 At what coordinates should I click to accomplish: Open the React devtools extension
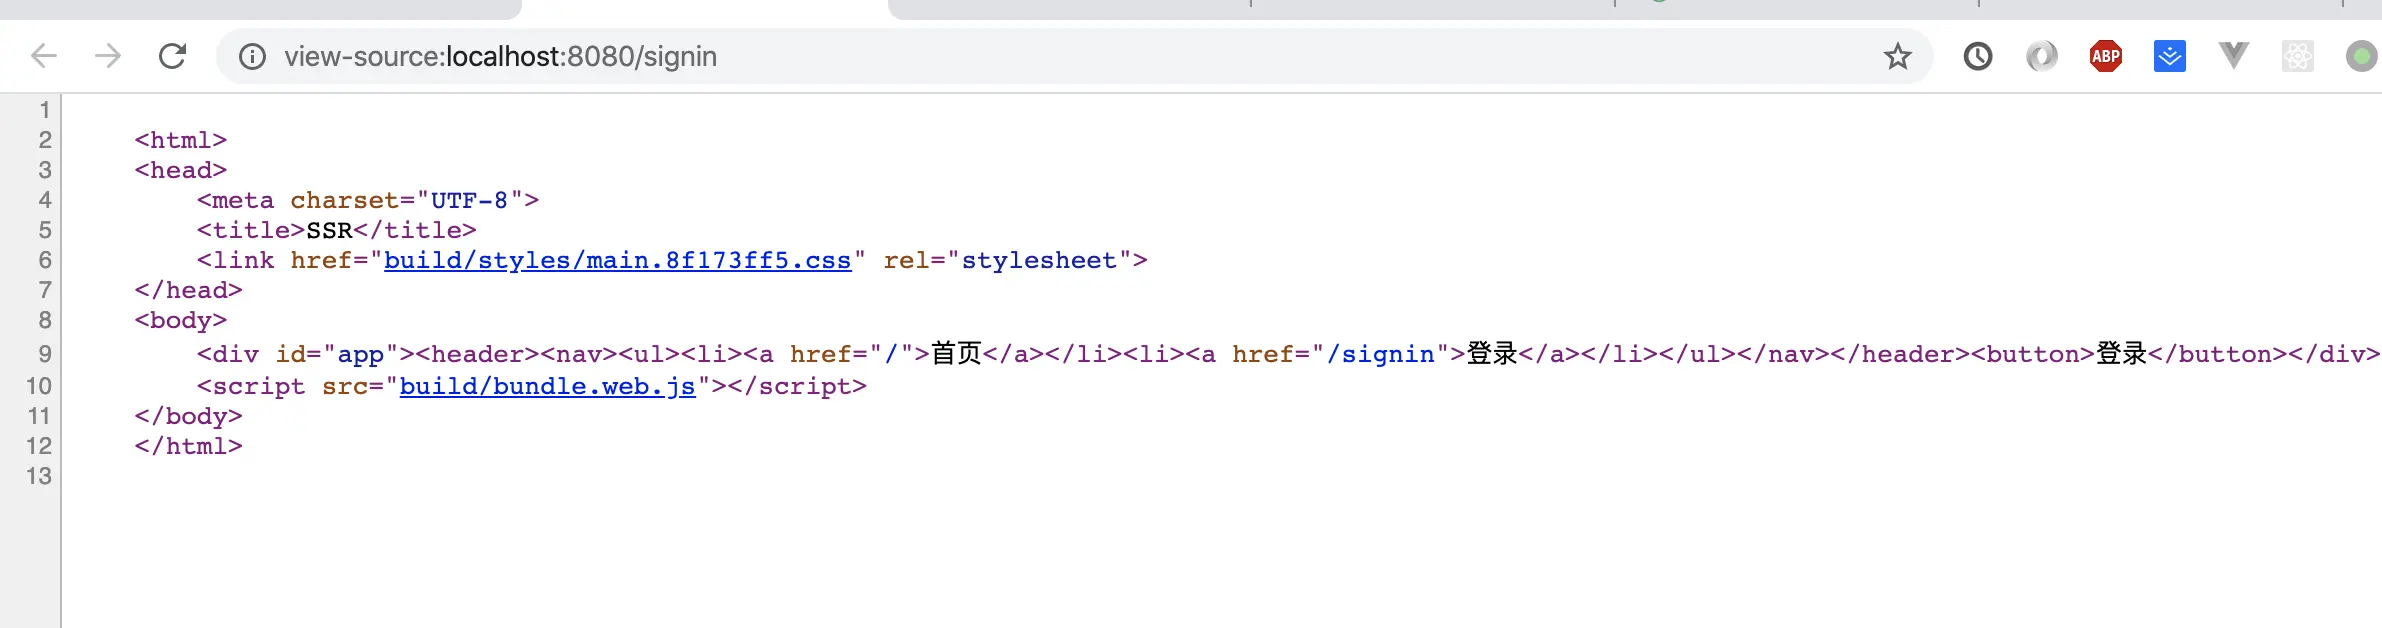click(x=2297, y=56)
